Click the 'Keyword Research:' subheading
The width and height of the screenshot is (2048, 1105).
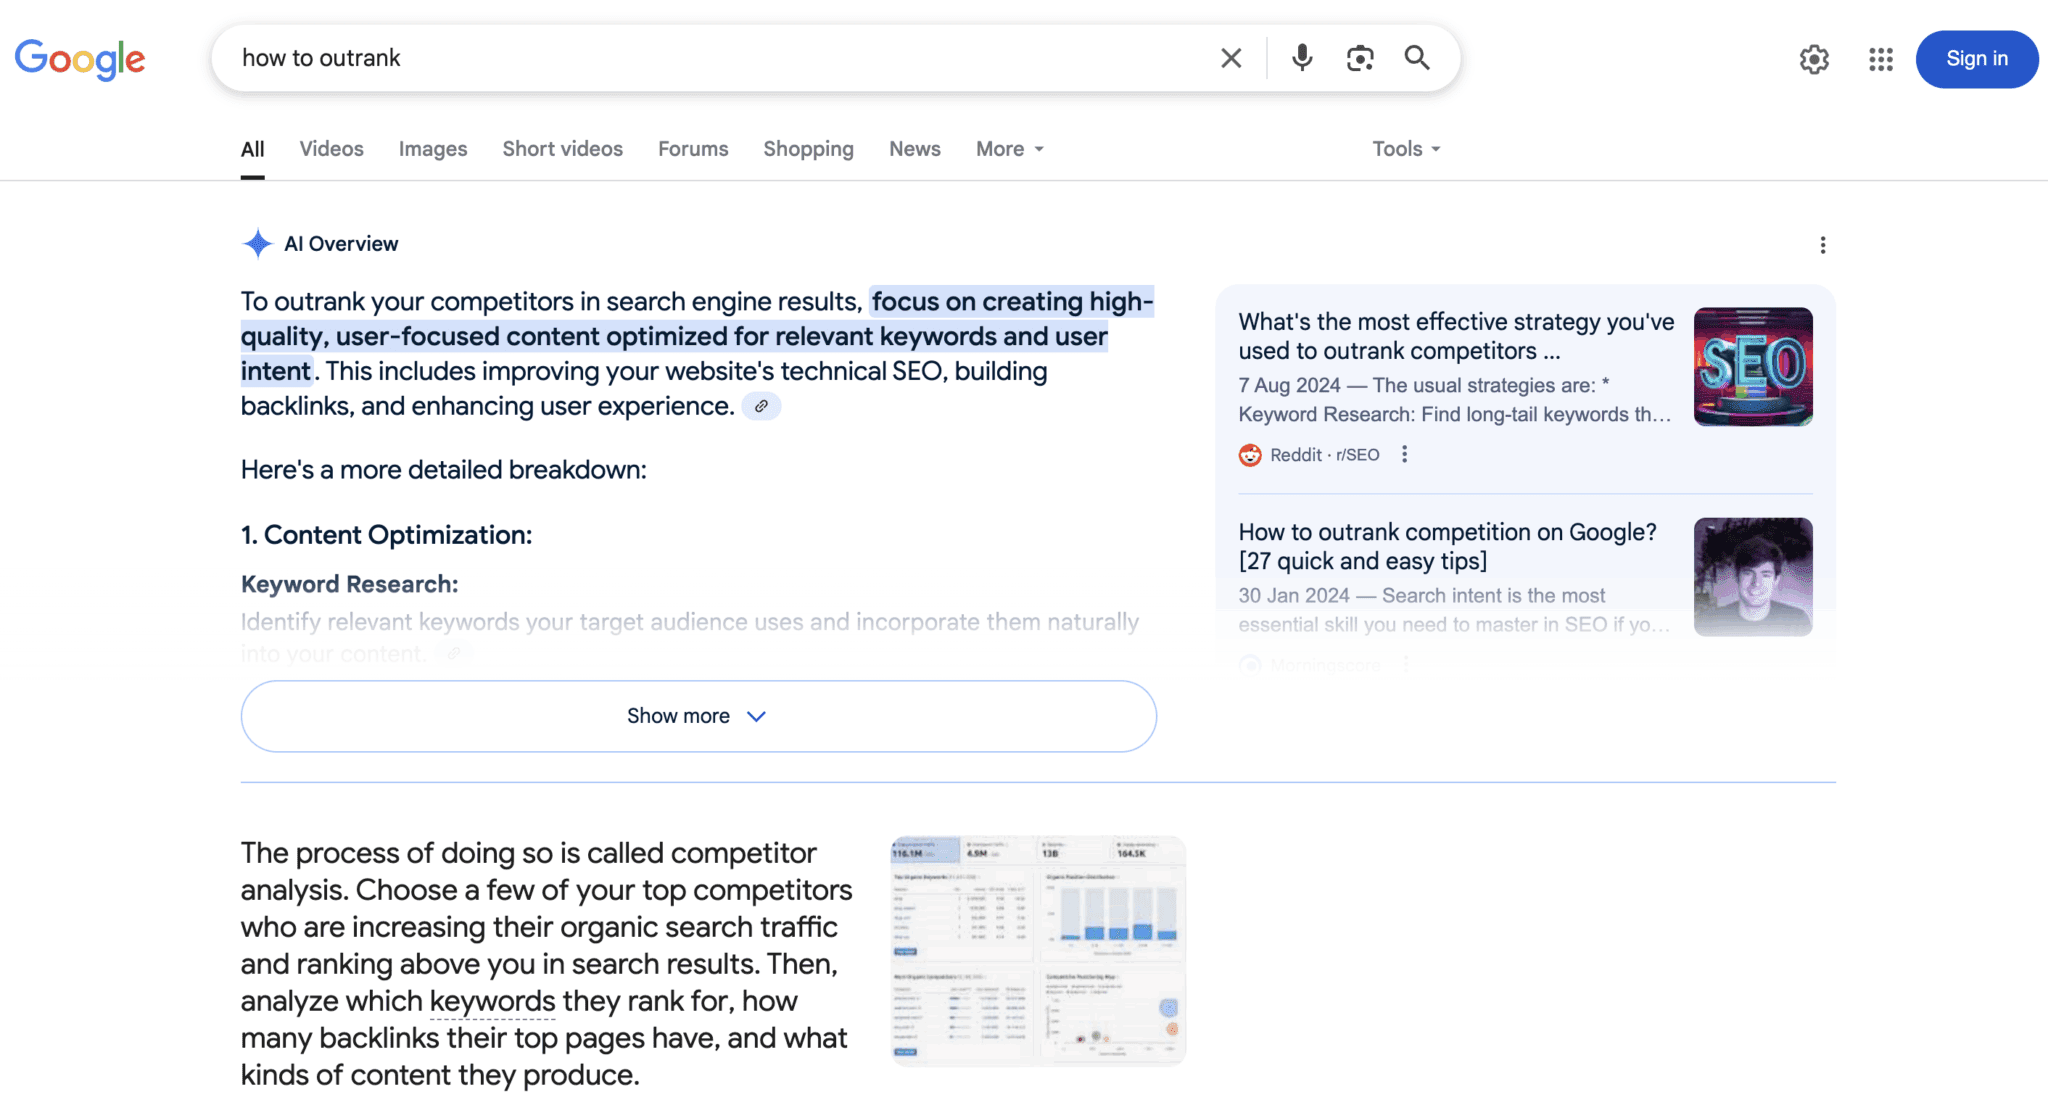[349, 584]
